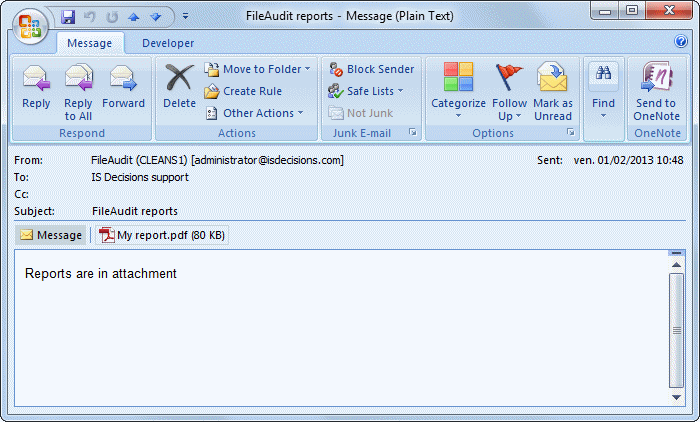This screenshot has height=422, width=700.
Task: Click the subject text FileAudit reports
Action: (x=135, y=211)
